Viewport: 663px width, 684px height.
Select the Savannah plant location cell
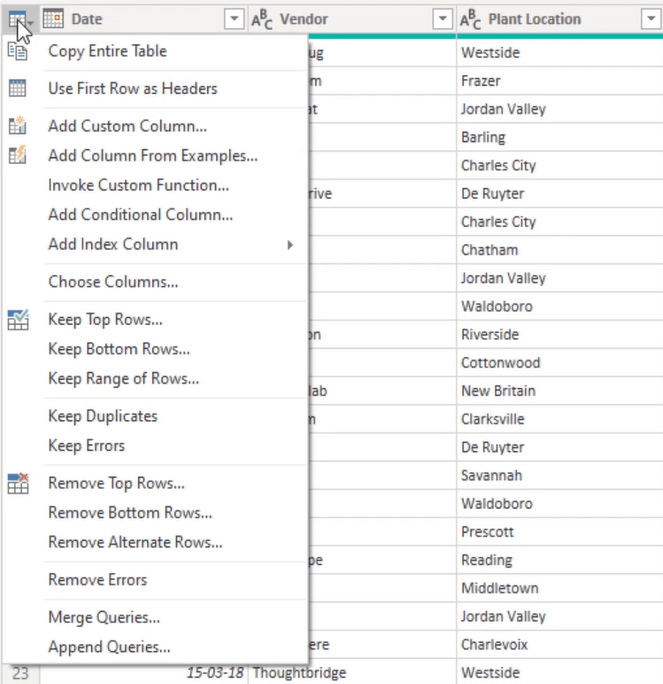click(560, 476)
